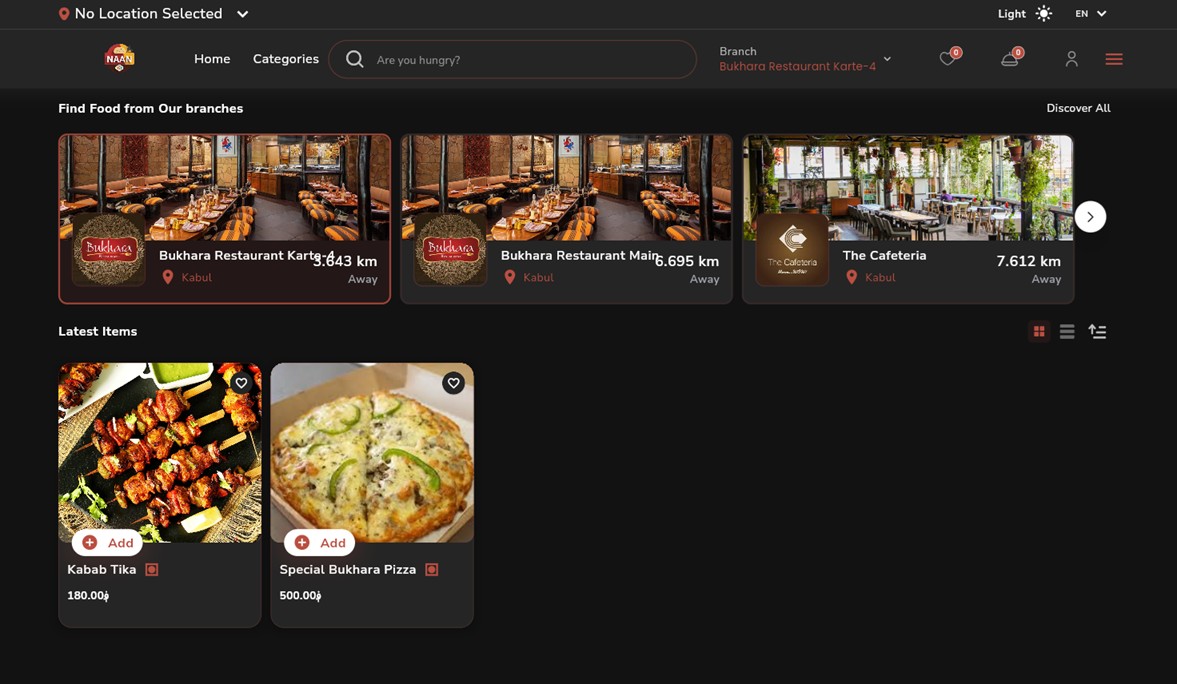
Task: Open the wishlist heart icon in header
Action: click(947, 59)
